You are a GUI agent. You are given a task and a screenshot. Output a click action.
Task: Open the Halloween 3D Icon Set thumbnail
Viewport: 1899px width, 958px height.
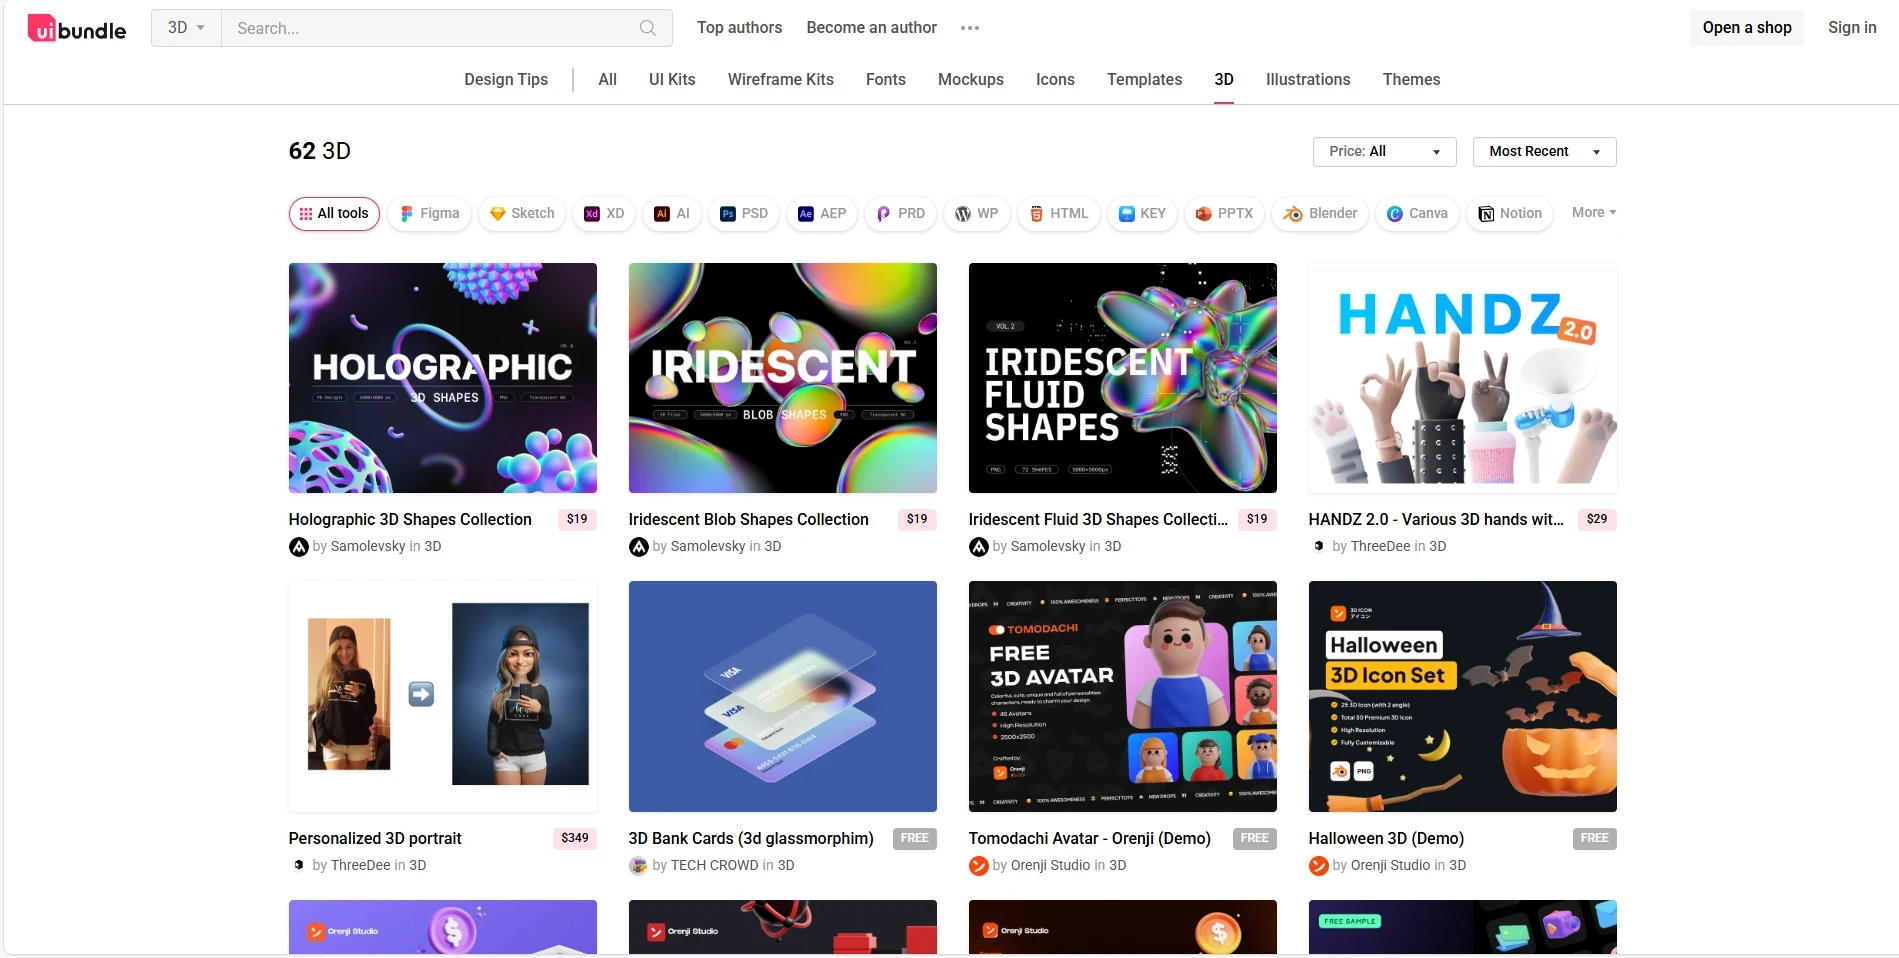coord(1463,697)
